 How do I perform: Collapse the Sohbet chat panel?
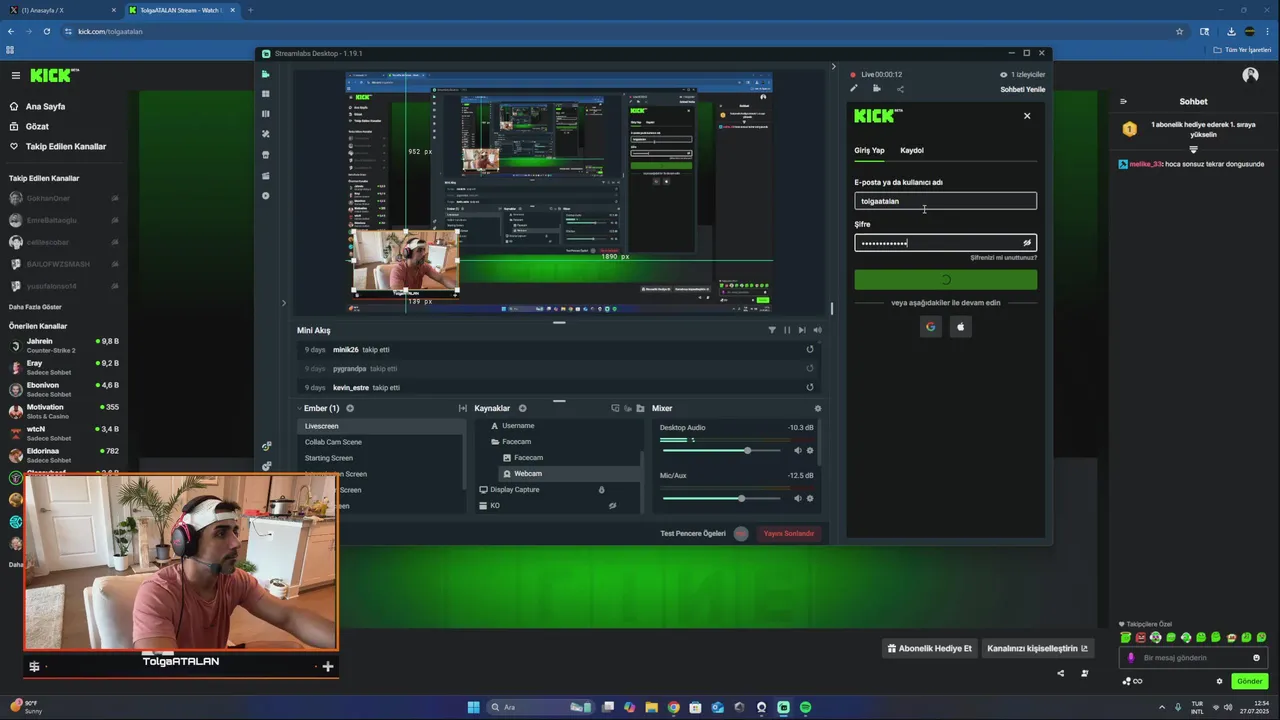click(x=1123, y=101)
